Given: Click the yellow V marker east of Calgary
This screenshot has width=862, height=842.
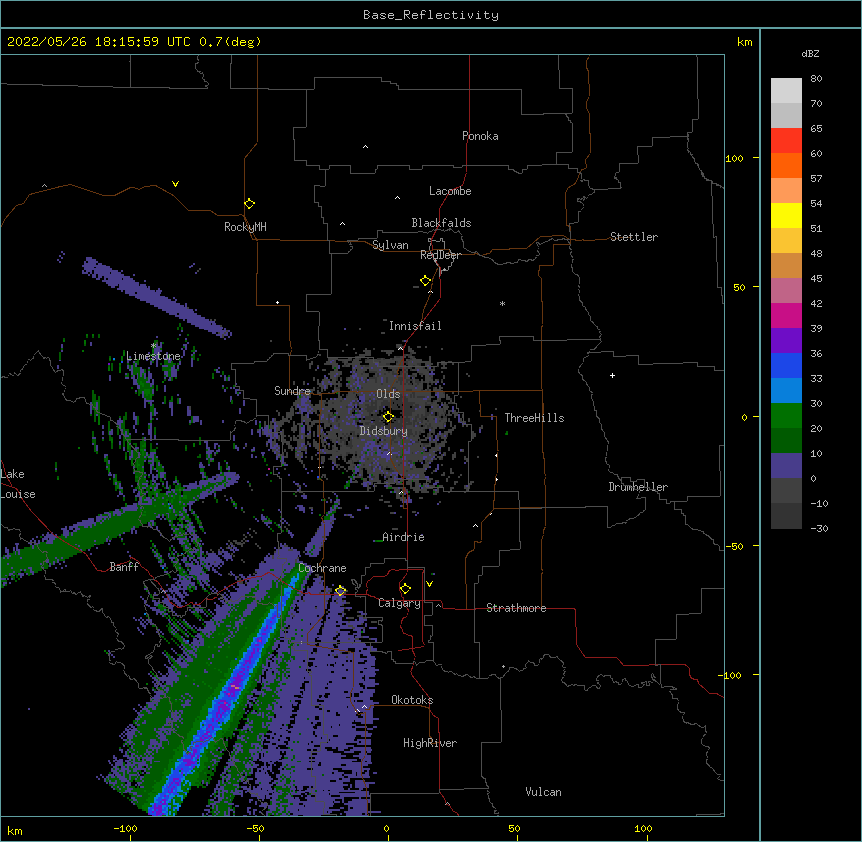Looking at the screenshot, I should click(x=429, y=584).
